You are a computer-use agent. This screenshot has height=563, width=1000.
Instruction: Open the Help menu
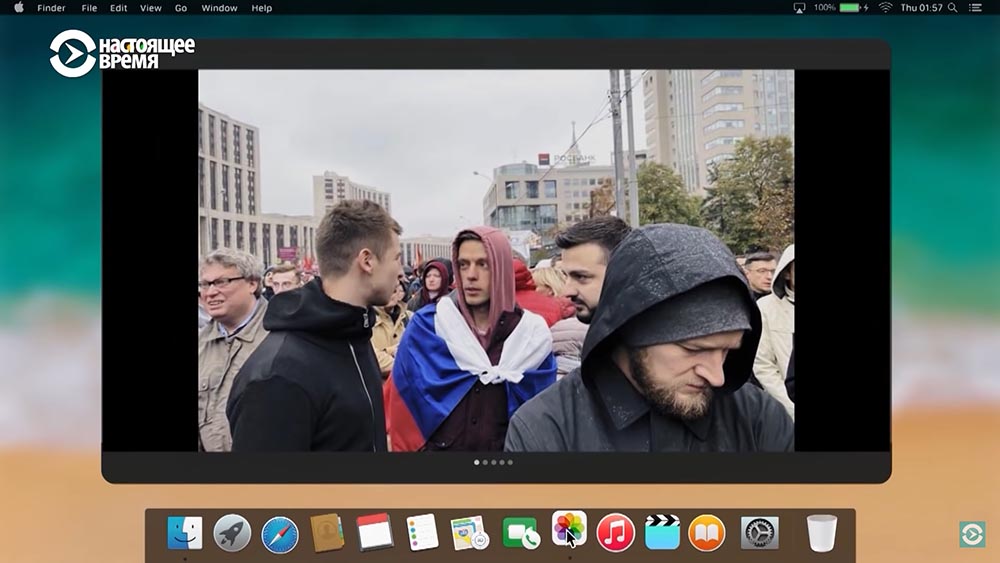(261, 8)
